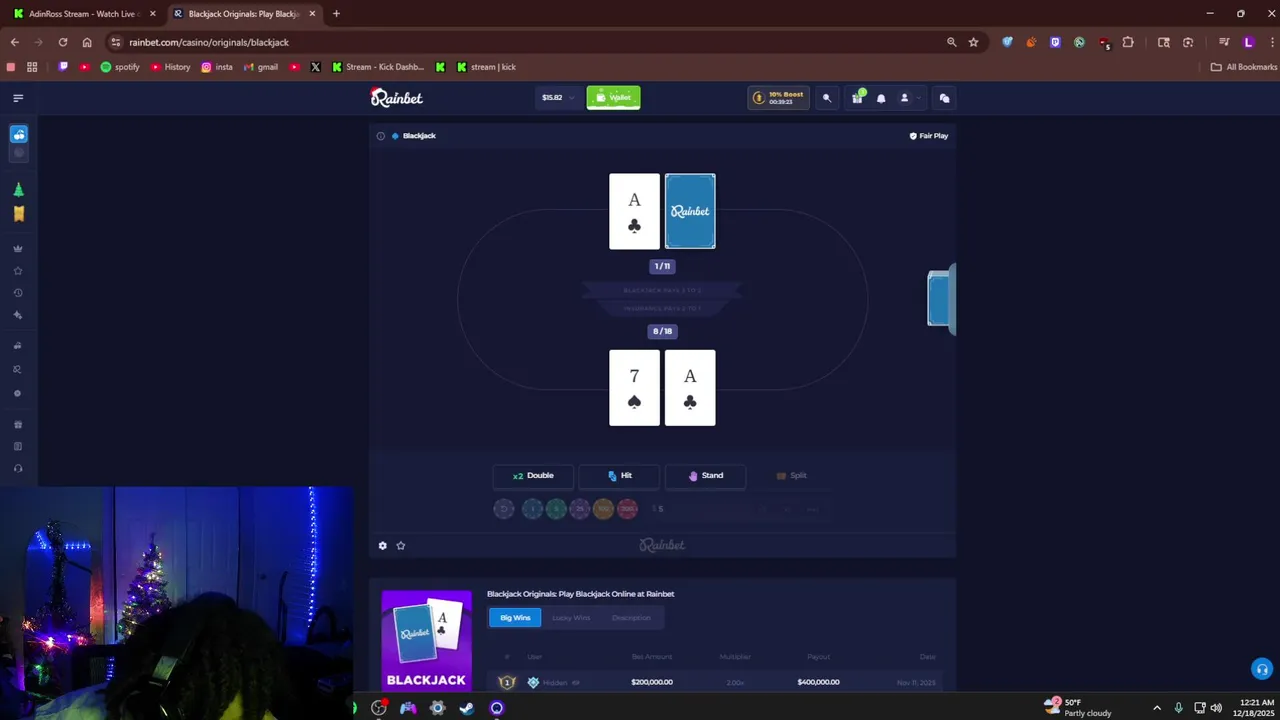Click the Hit button
Viewport: 1280px width, 720px height.
click(619, 476)
